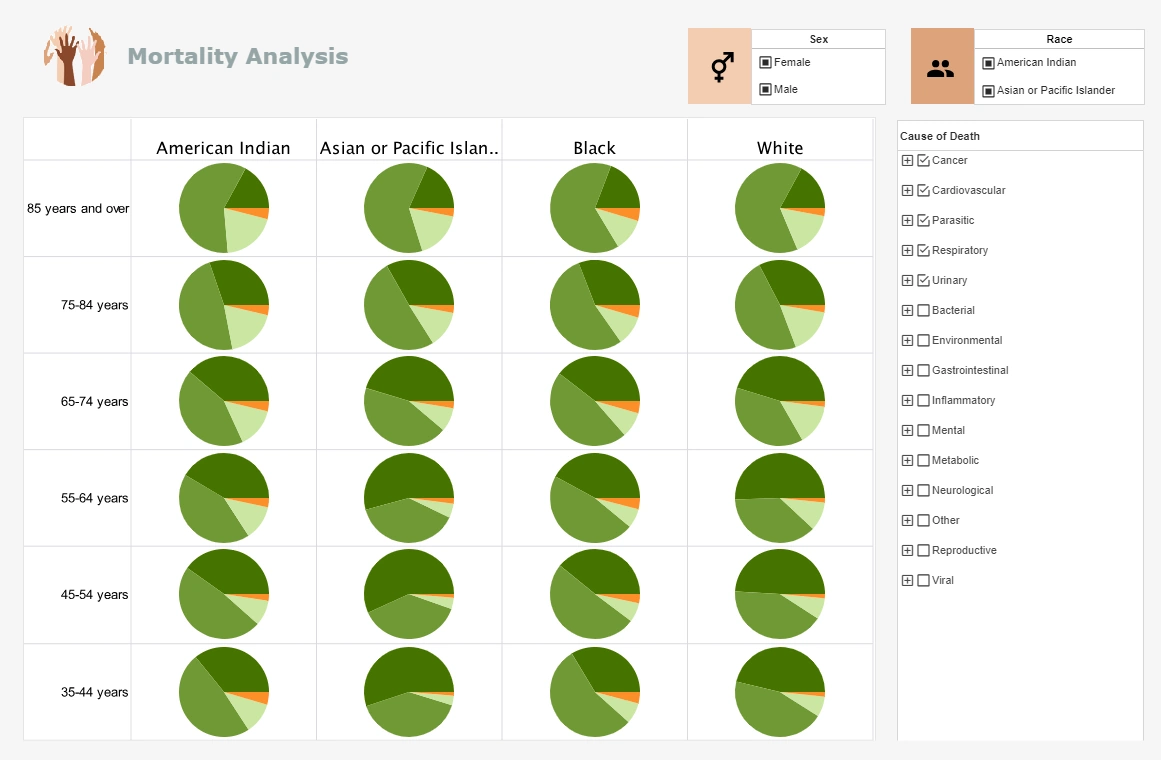Expand the Cancer category tree item

pyautogui.click(x=907, y=160)
